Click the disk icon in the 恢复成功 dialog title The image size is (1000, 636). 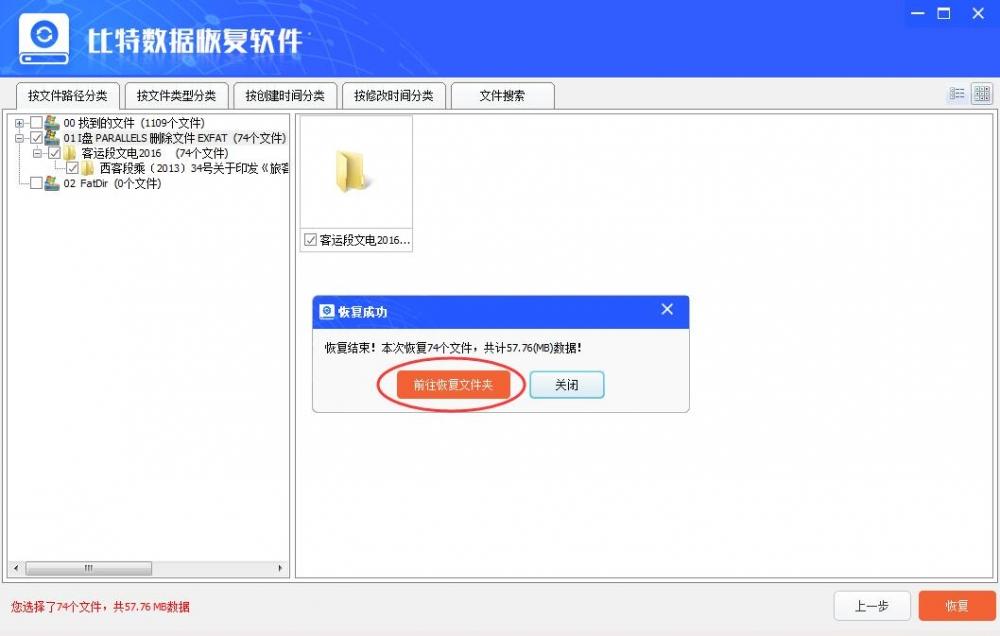point(328,312)
